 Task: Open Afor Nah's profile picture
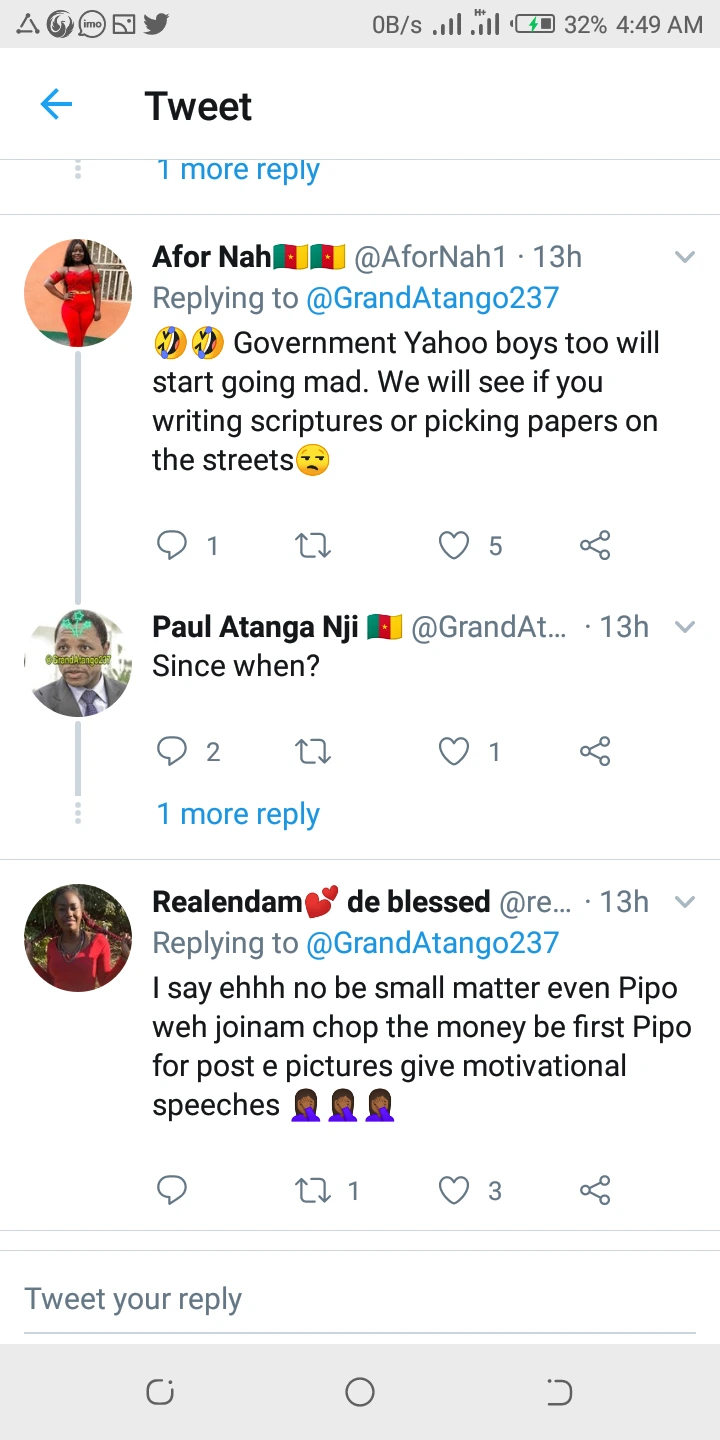78,292
